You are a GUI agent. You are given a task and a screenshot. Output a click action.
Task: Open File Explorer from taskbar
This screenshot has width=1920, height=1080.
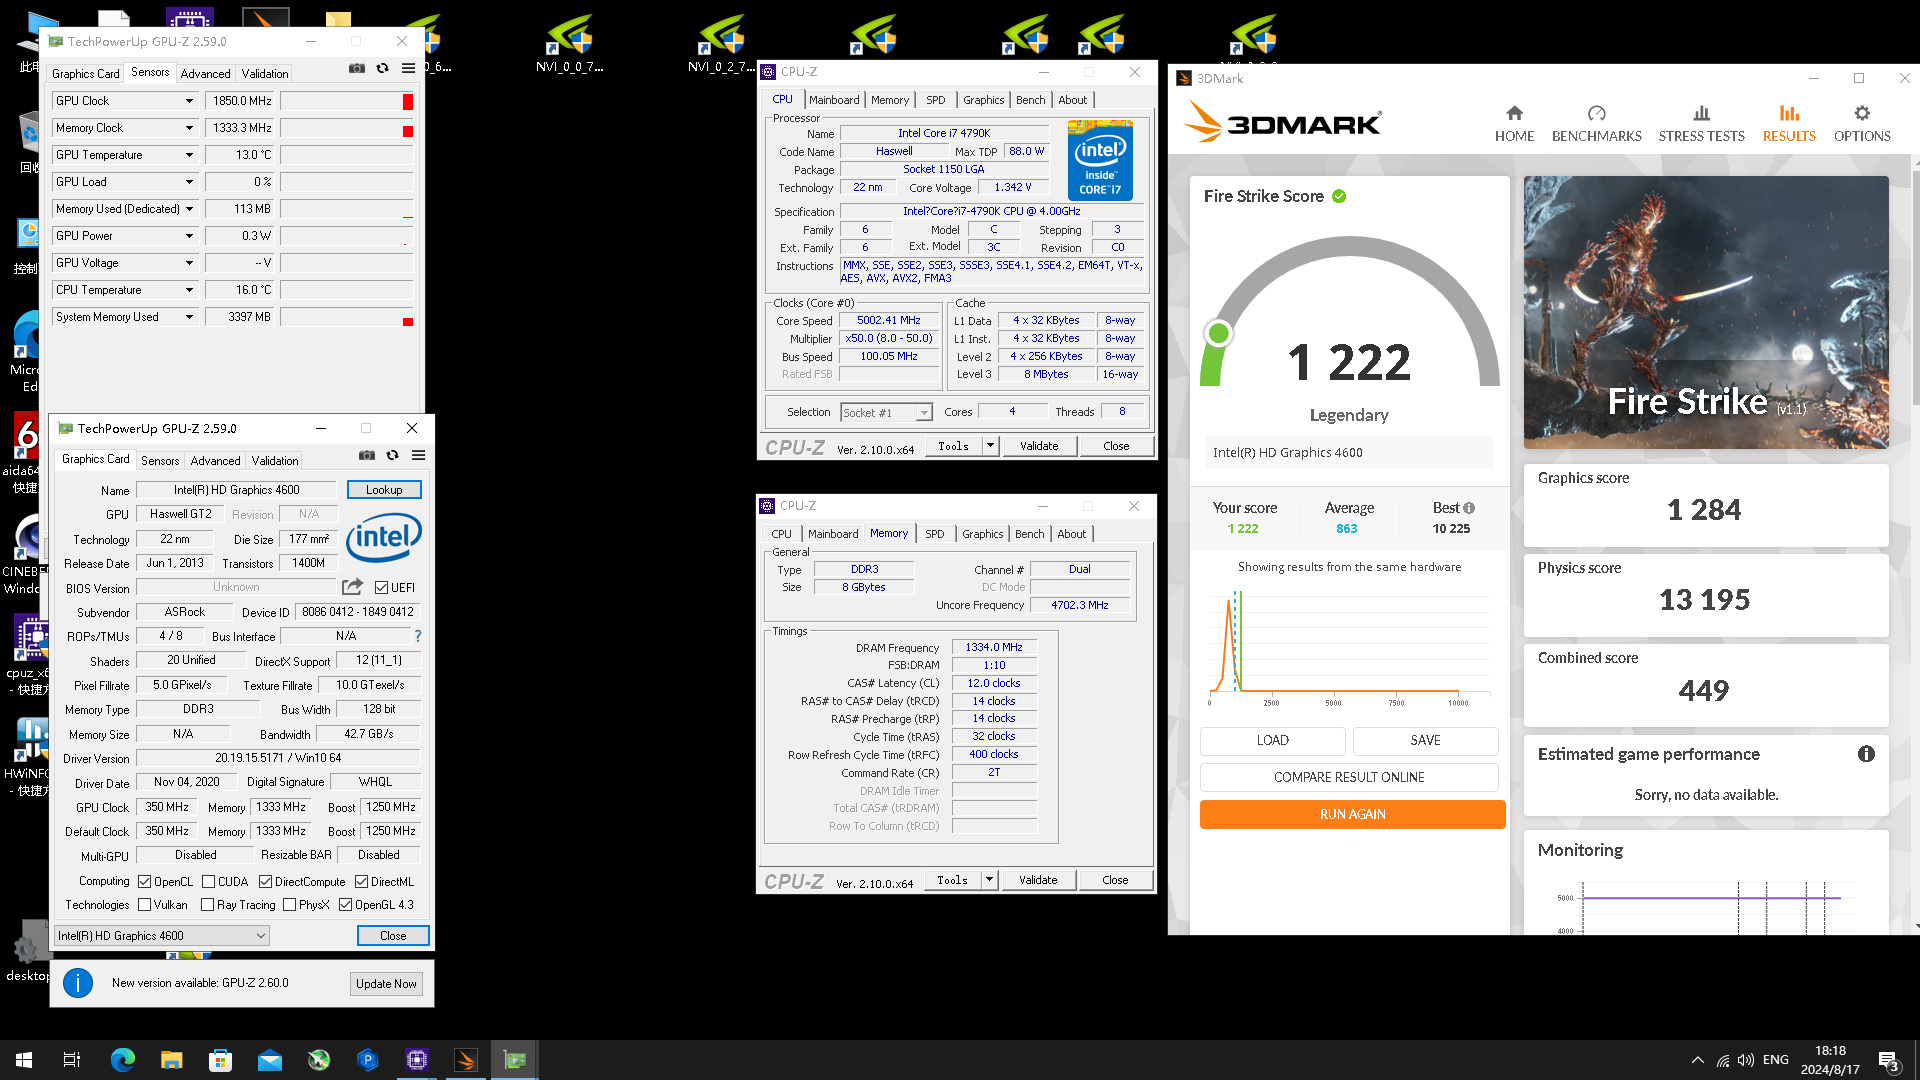tap(171, 1060)
